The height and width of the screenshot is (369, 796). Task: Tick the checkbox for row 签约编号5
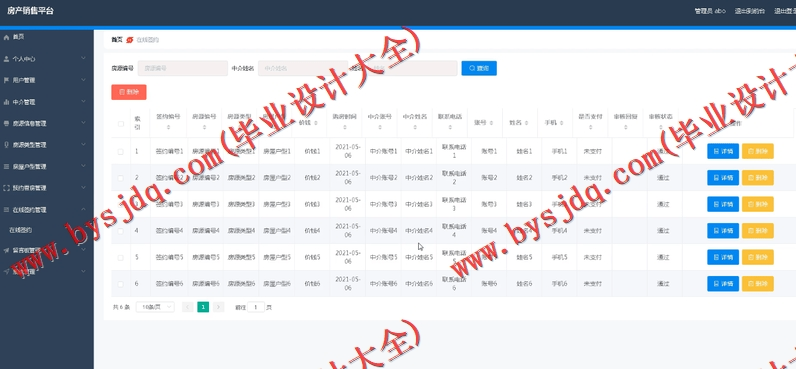click(121, 257)
